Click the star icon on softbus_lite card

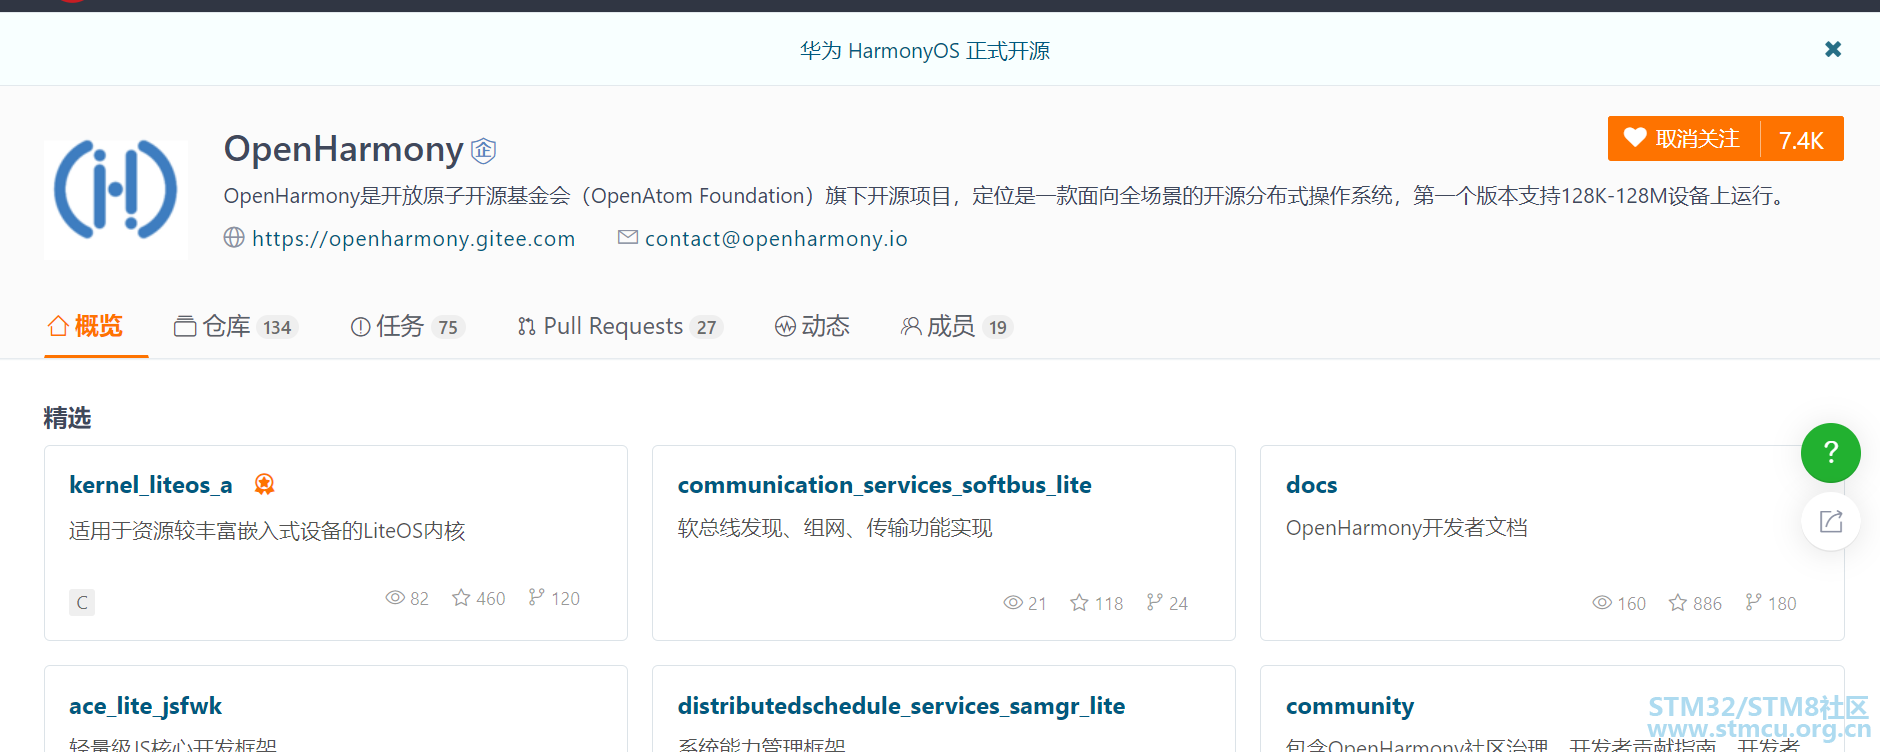pyautogui.click(x=1079, y=602)
